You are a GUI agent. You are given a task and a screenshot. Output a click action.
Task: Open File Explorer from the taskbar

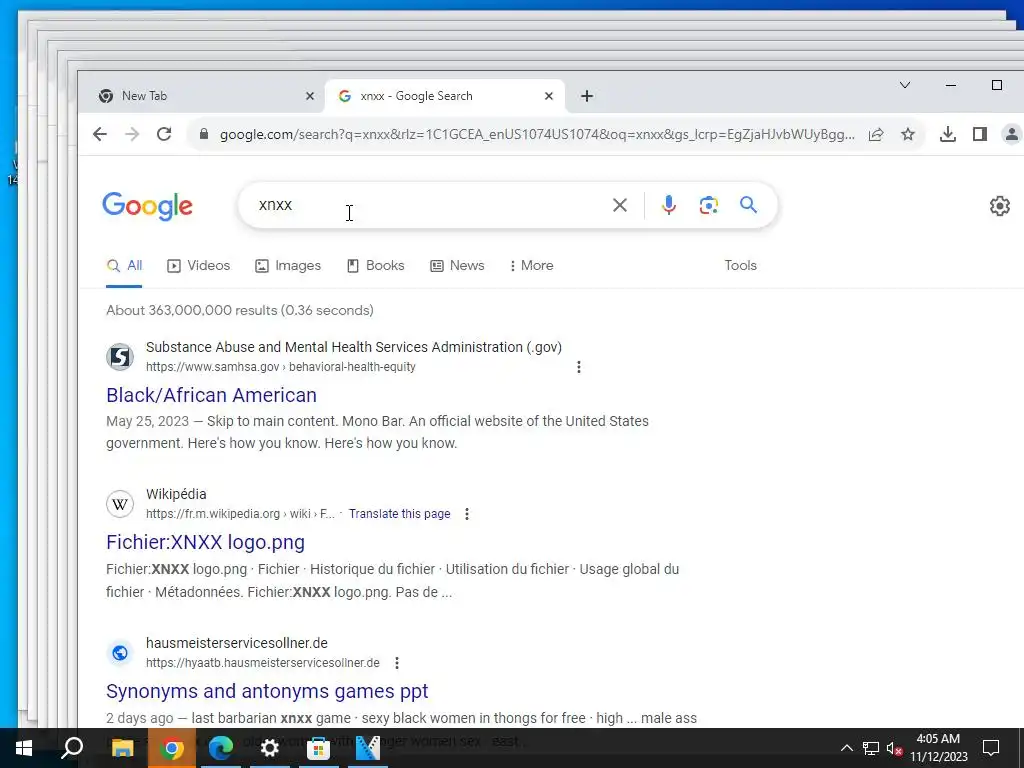click(122, 748)
